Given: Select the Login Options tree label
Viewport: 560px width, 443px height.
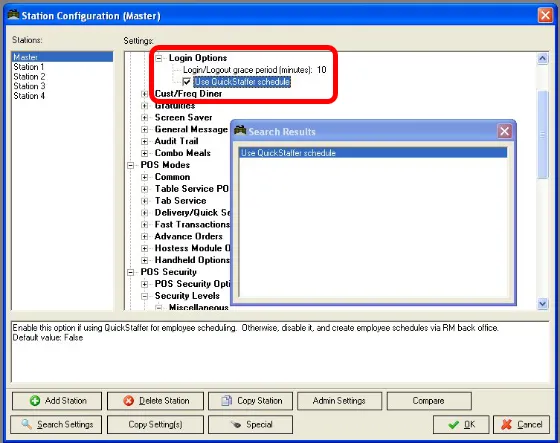Looking at the screenshot, I should [198, 58].
